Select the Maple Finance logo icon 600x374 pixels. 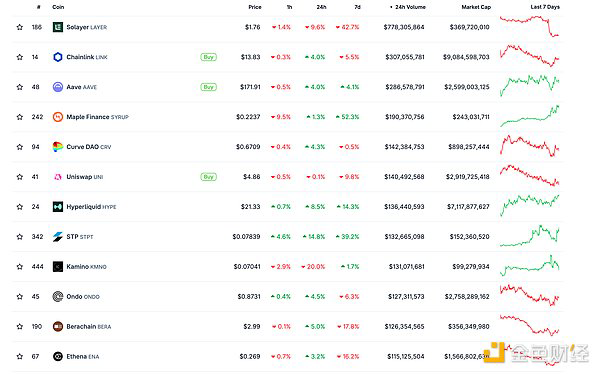[x=58, y=117]
